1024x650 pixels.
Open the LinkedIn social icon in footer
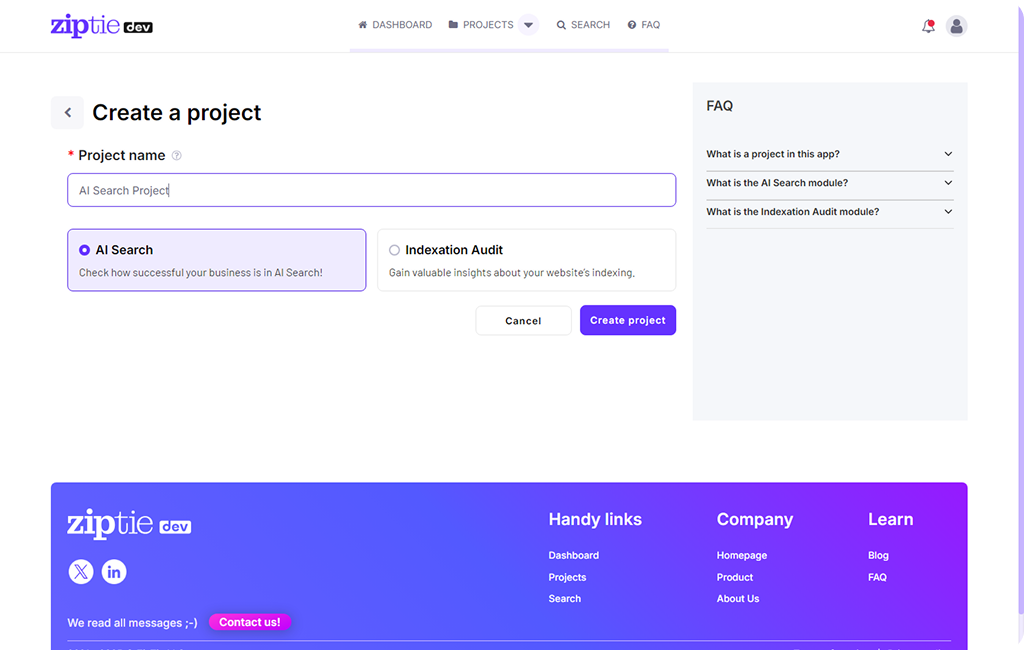point(114,572)
